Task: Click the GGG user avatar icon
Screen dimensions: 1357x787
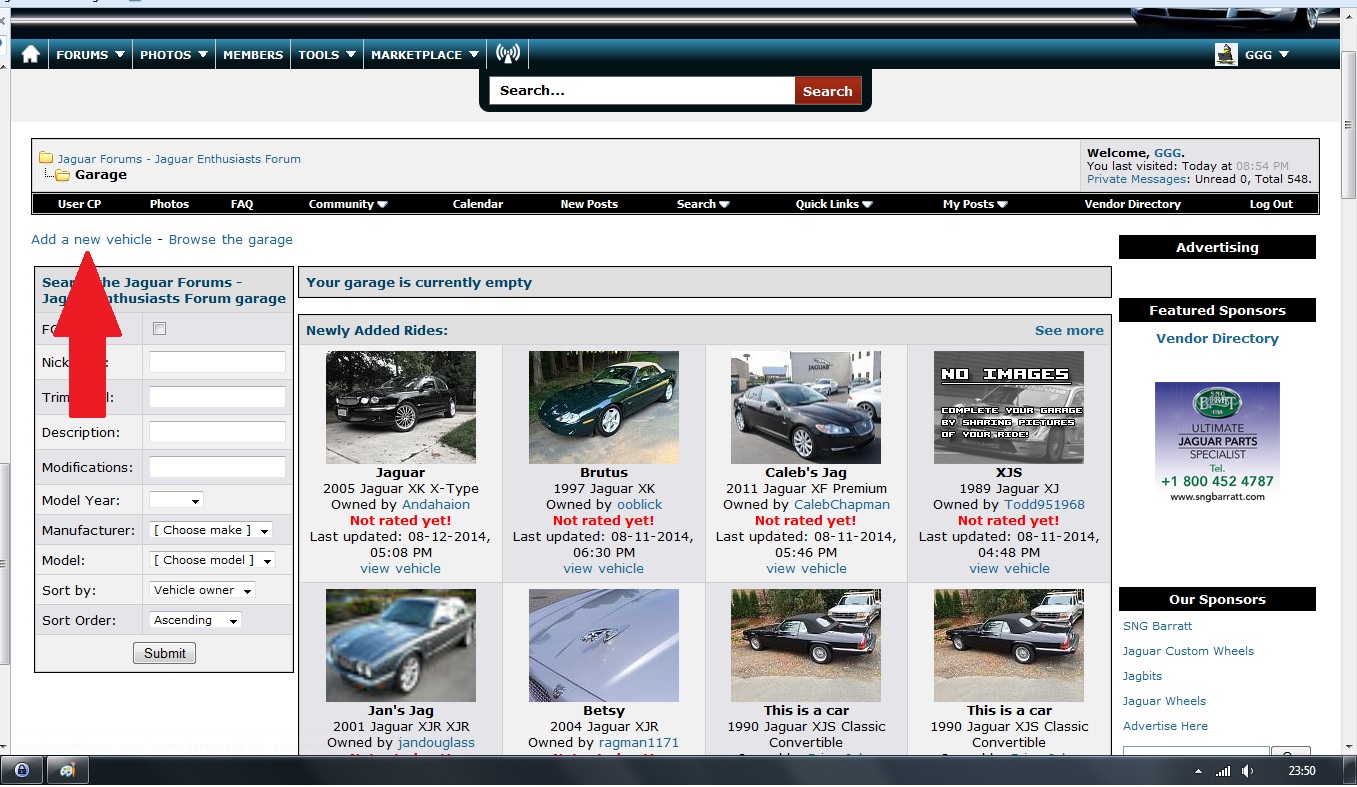Action: (x=1226, y=55)
